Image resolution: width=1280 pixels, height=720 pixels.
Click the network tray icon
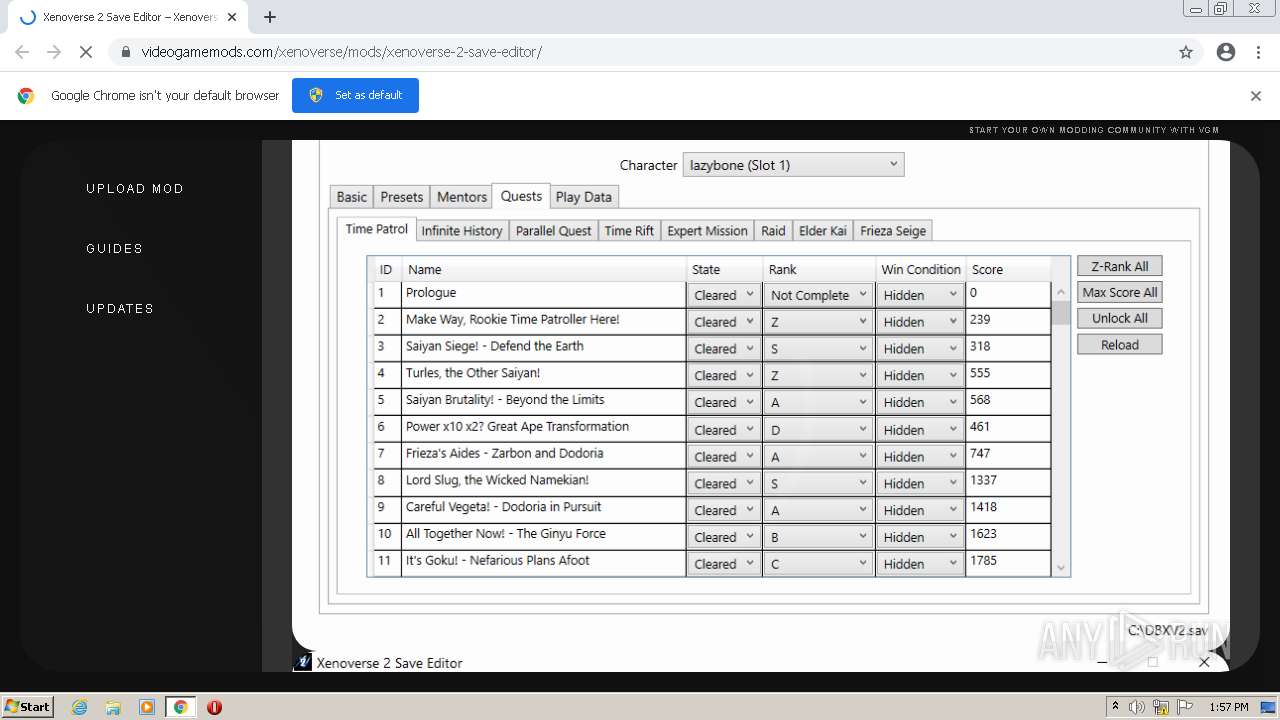1161,707
